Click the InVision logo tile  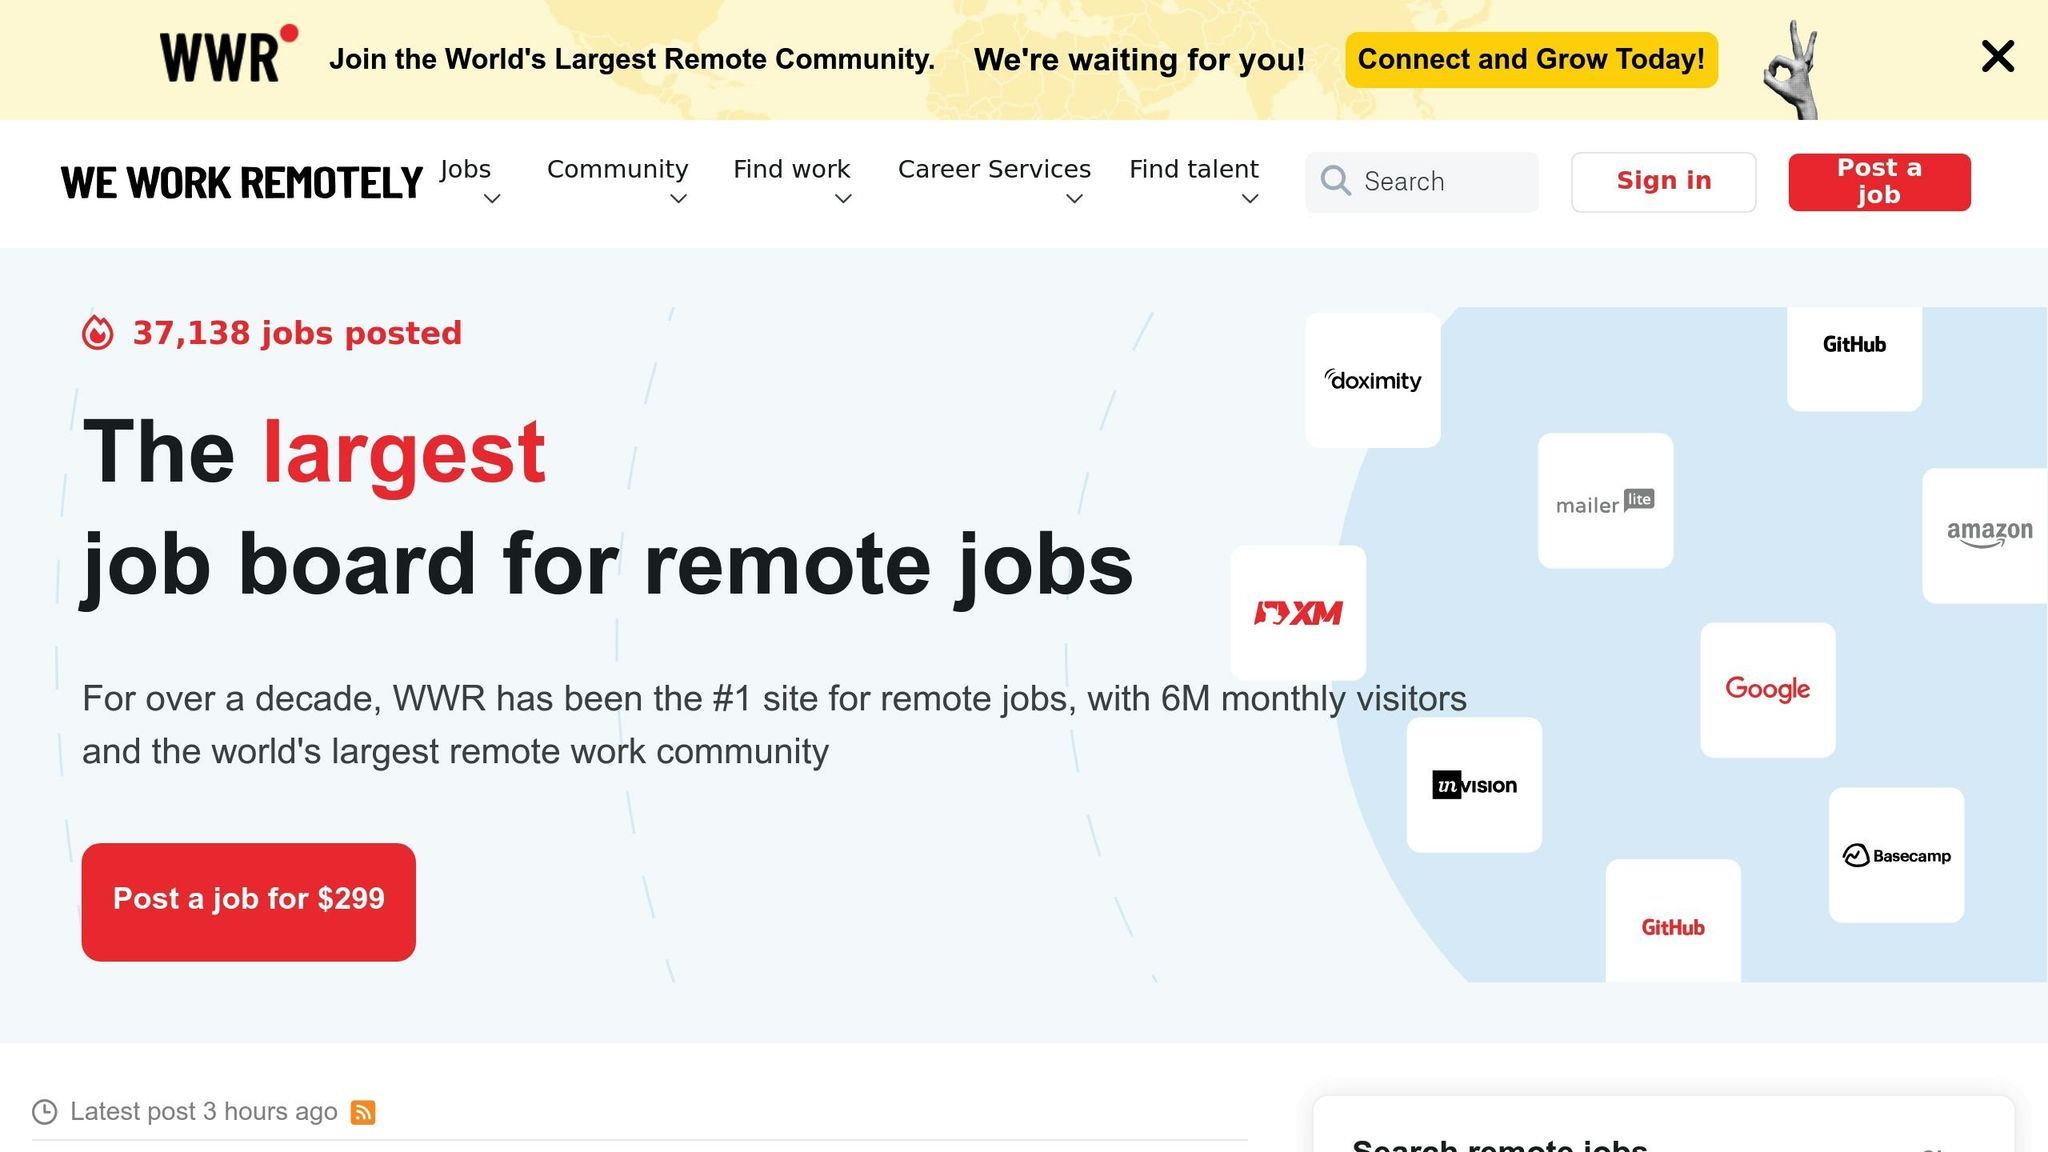pyautogui.click(x=1474, y=785)
